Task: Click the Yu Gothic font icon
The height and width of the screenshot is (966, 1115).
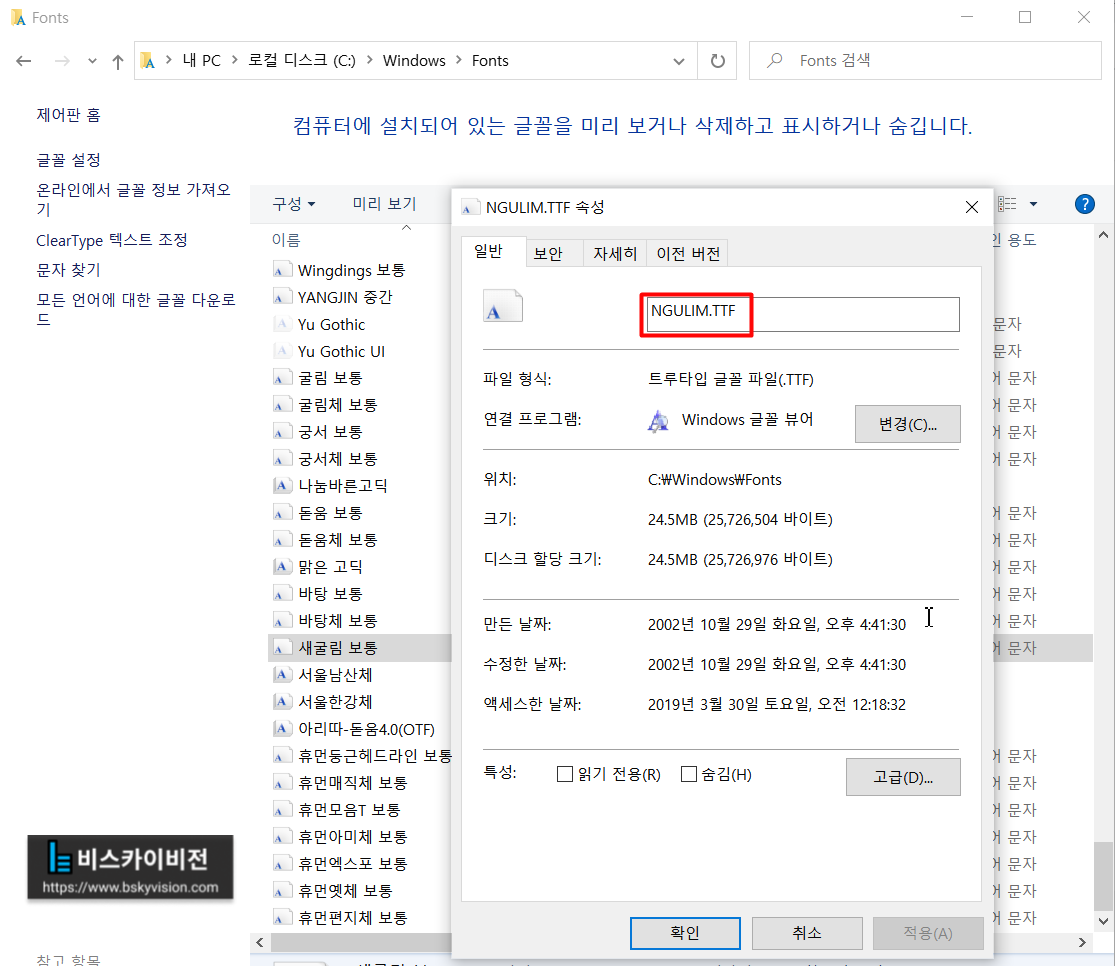Action: 282,324
